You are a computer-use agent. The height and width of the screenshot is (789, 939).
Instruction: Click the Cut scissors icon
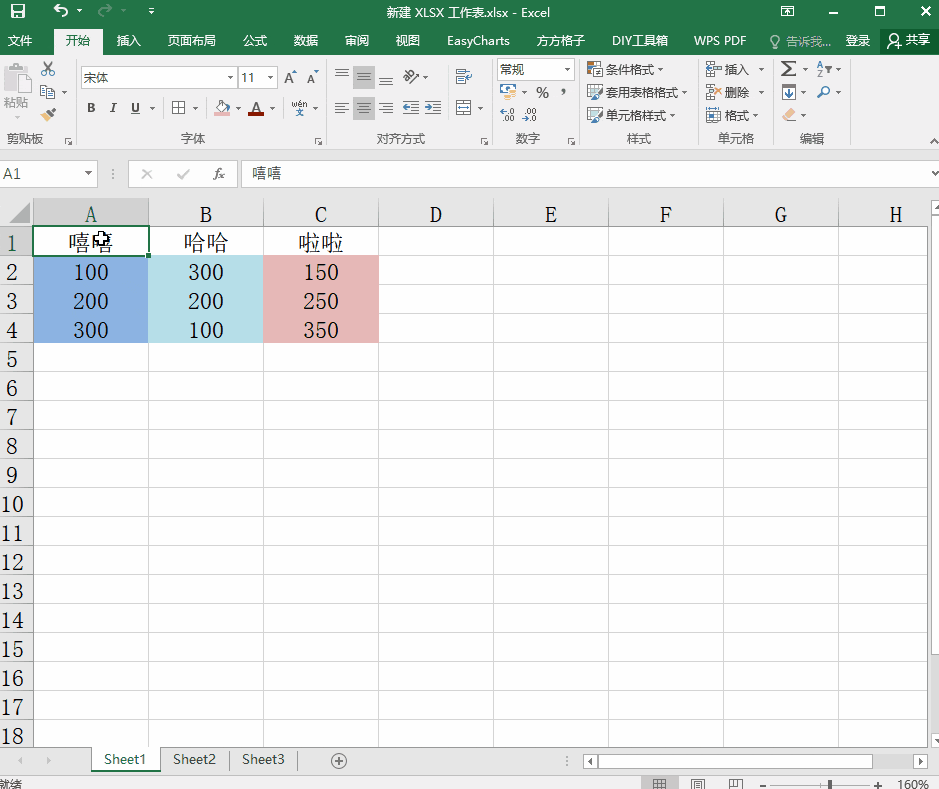point(48,69)
